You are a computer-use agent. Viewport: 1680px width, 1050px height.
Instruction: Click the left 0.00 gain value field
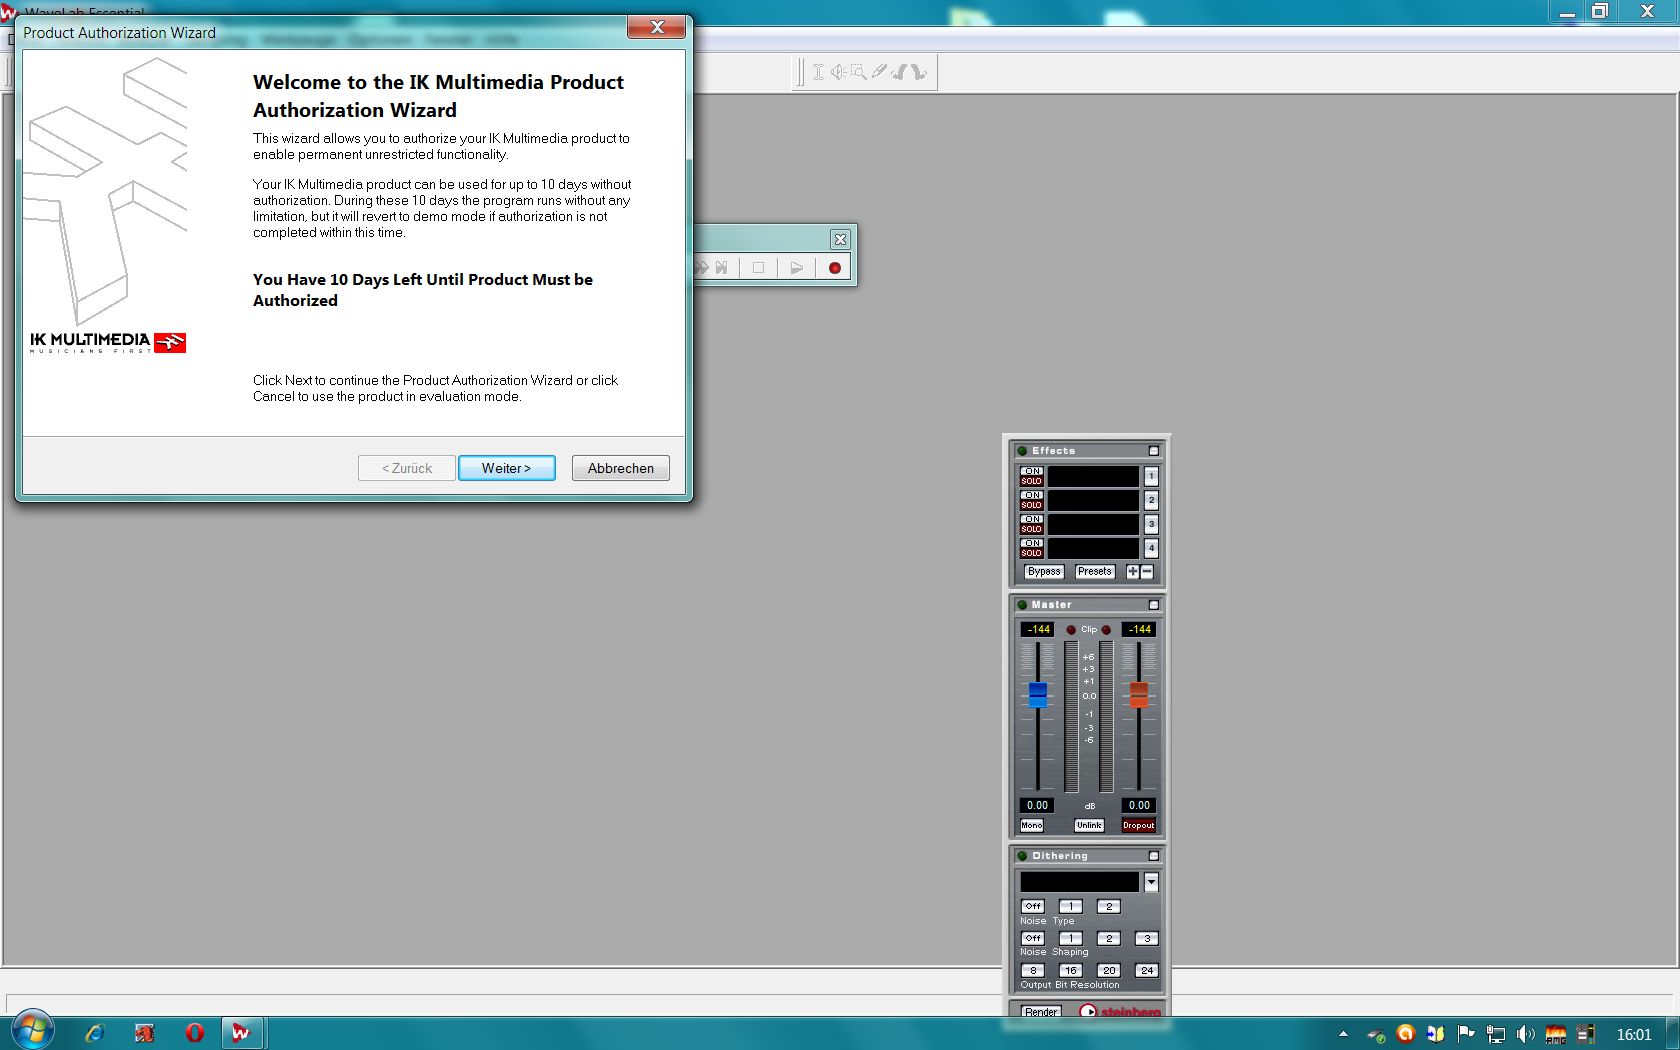pos(1037,805)
